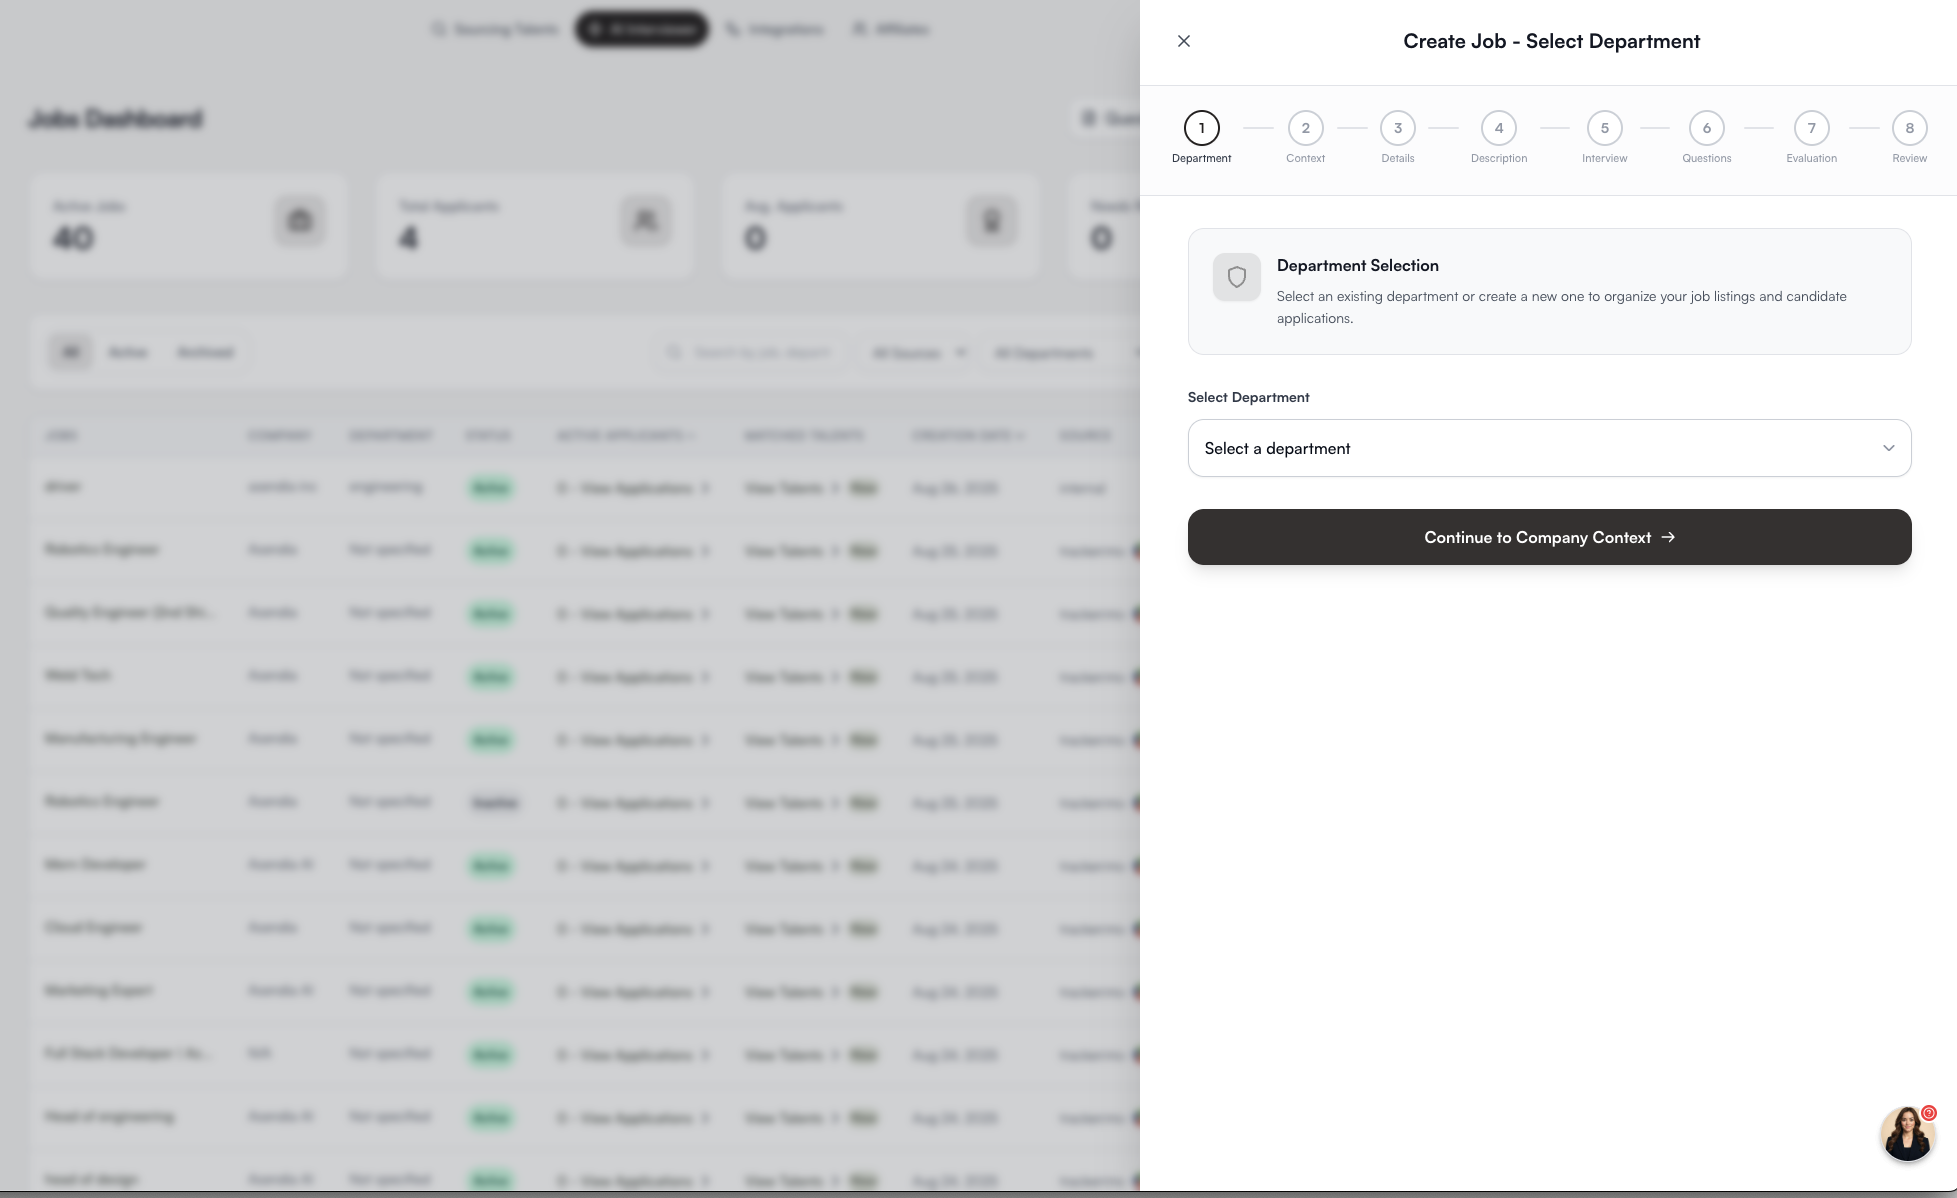Viewport: 1957px width, 1198px height.
Task: Open the Select a department dropdown
Action: pyautogui.click(x=1548, y=448)
